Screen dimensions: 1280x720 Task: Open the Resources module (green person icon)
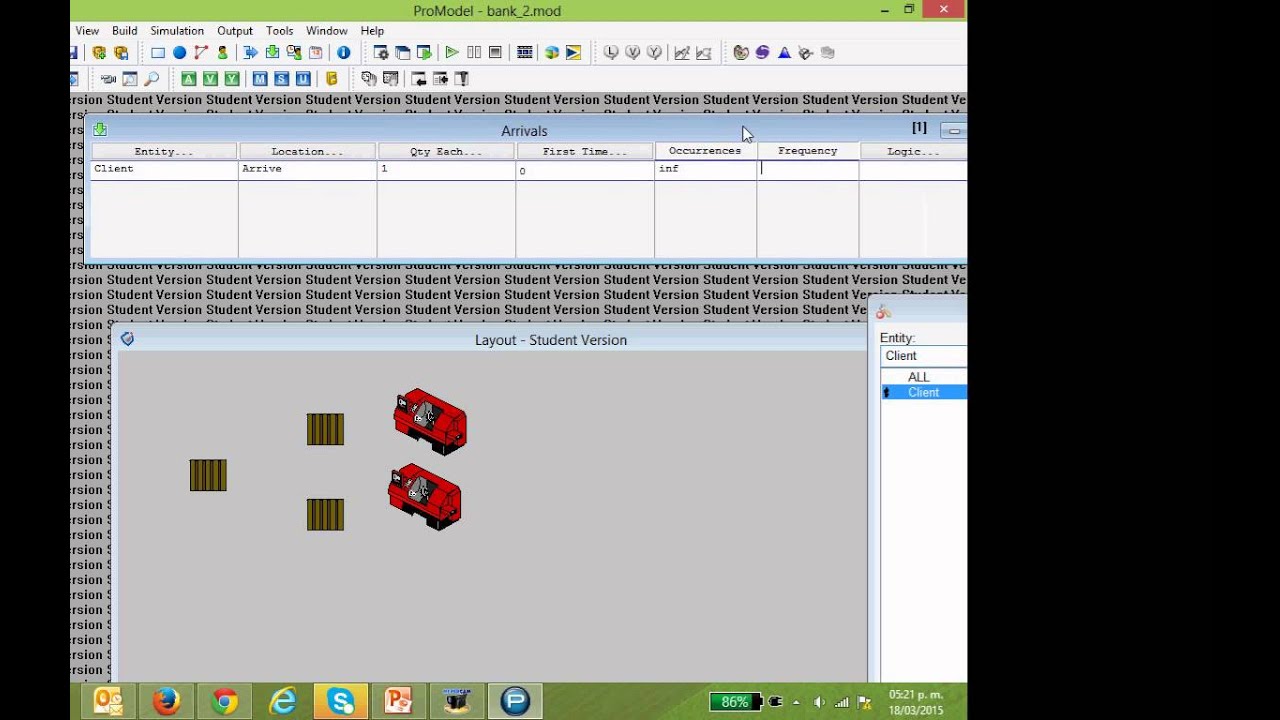click(222, 53)
